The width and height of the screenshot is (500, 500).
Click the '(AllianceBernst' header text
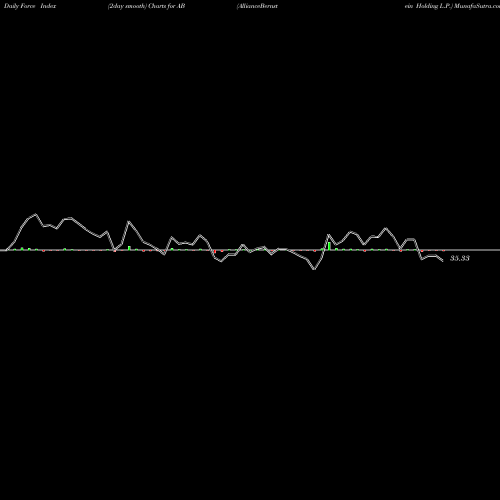pos(257,6)
